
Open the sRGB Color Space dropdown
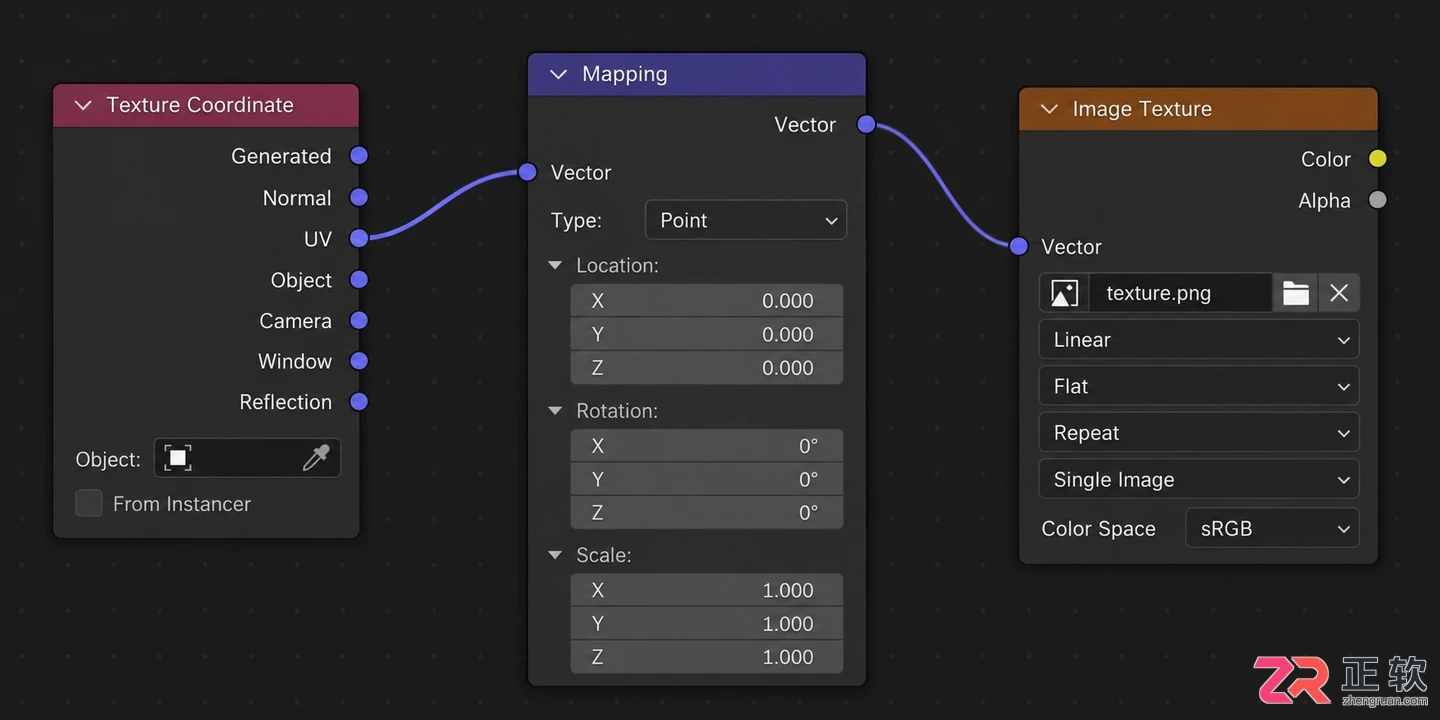click(1272, 529)
